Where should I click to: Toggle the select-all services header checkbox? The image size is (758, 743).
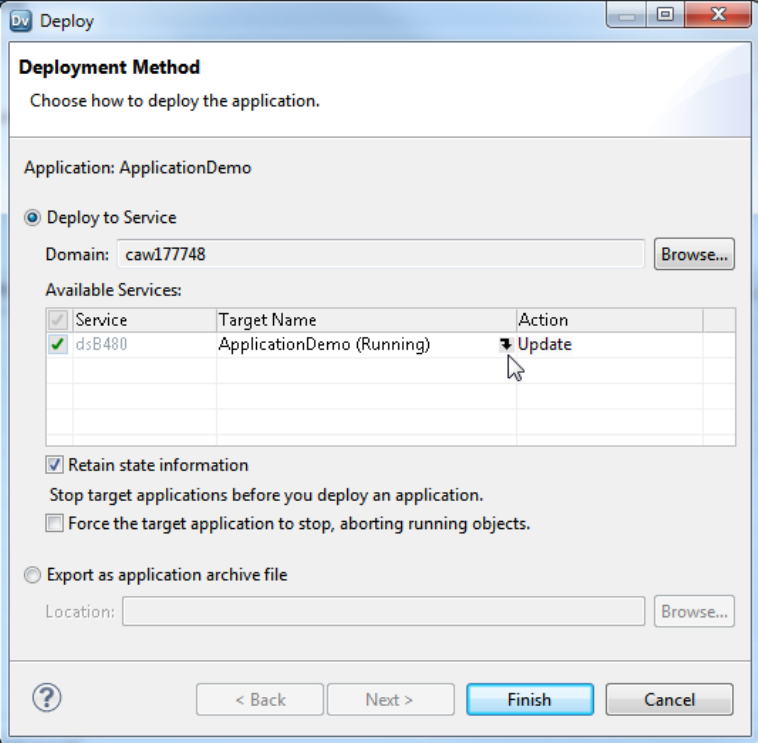[x=58, y=320]
